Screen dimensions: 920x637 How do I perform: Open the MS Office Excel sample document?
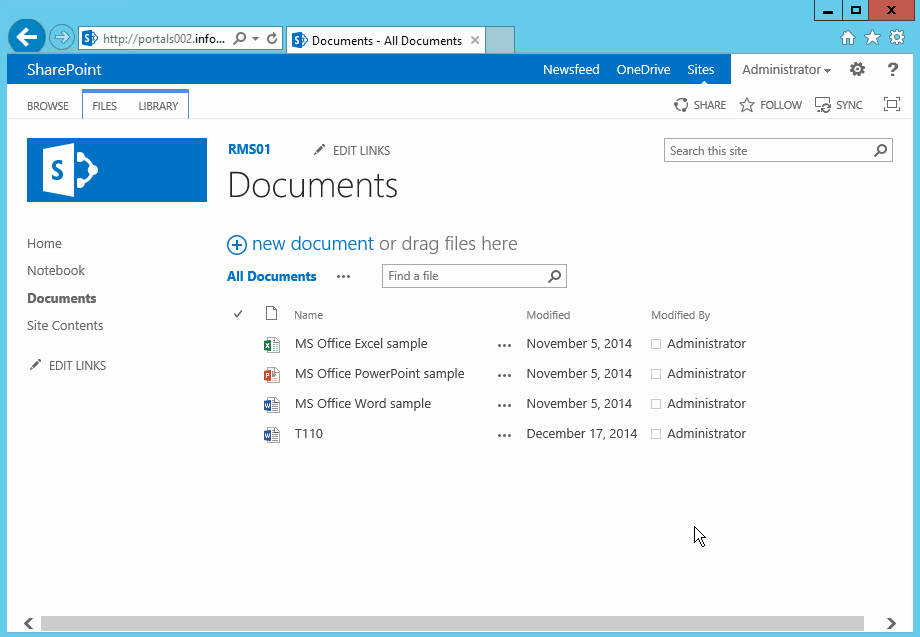point(361,344)
